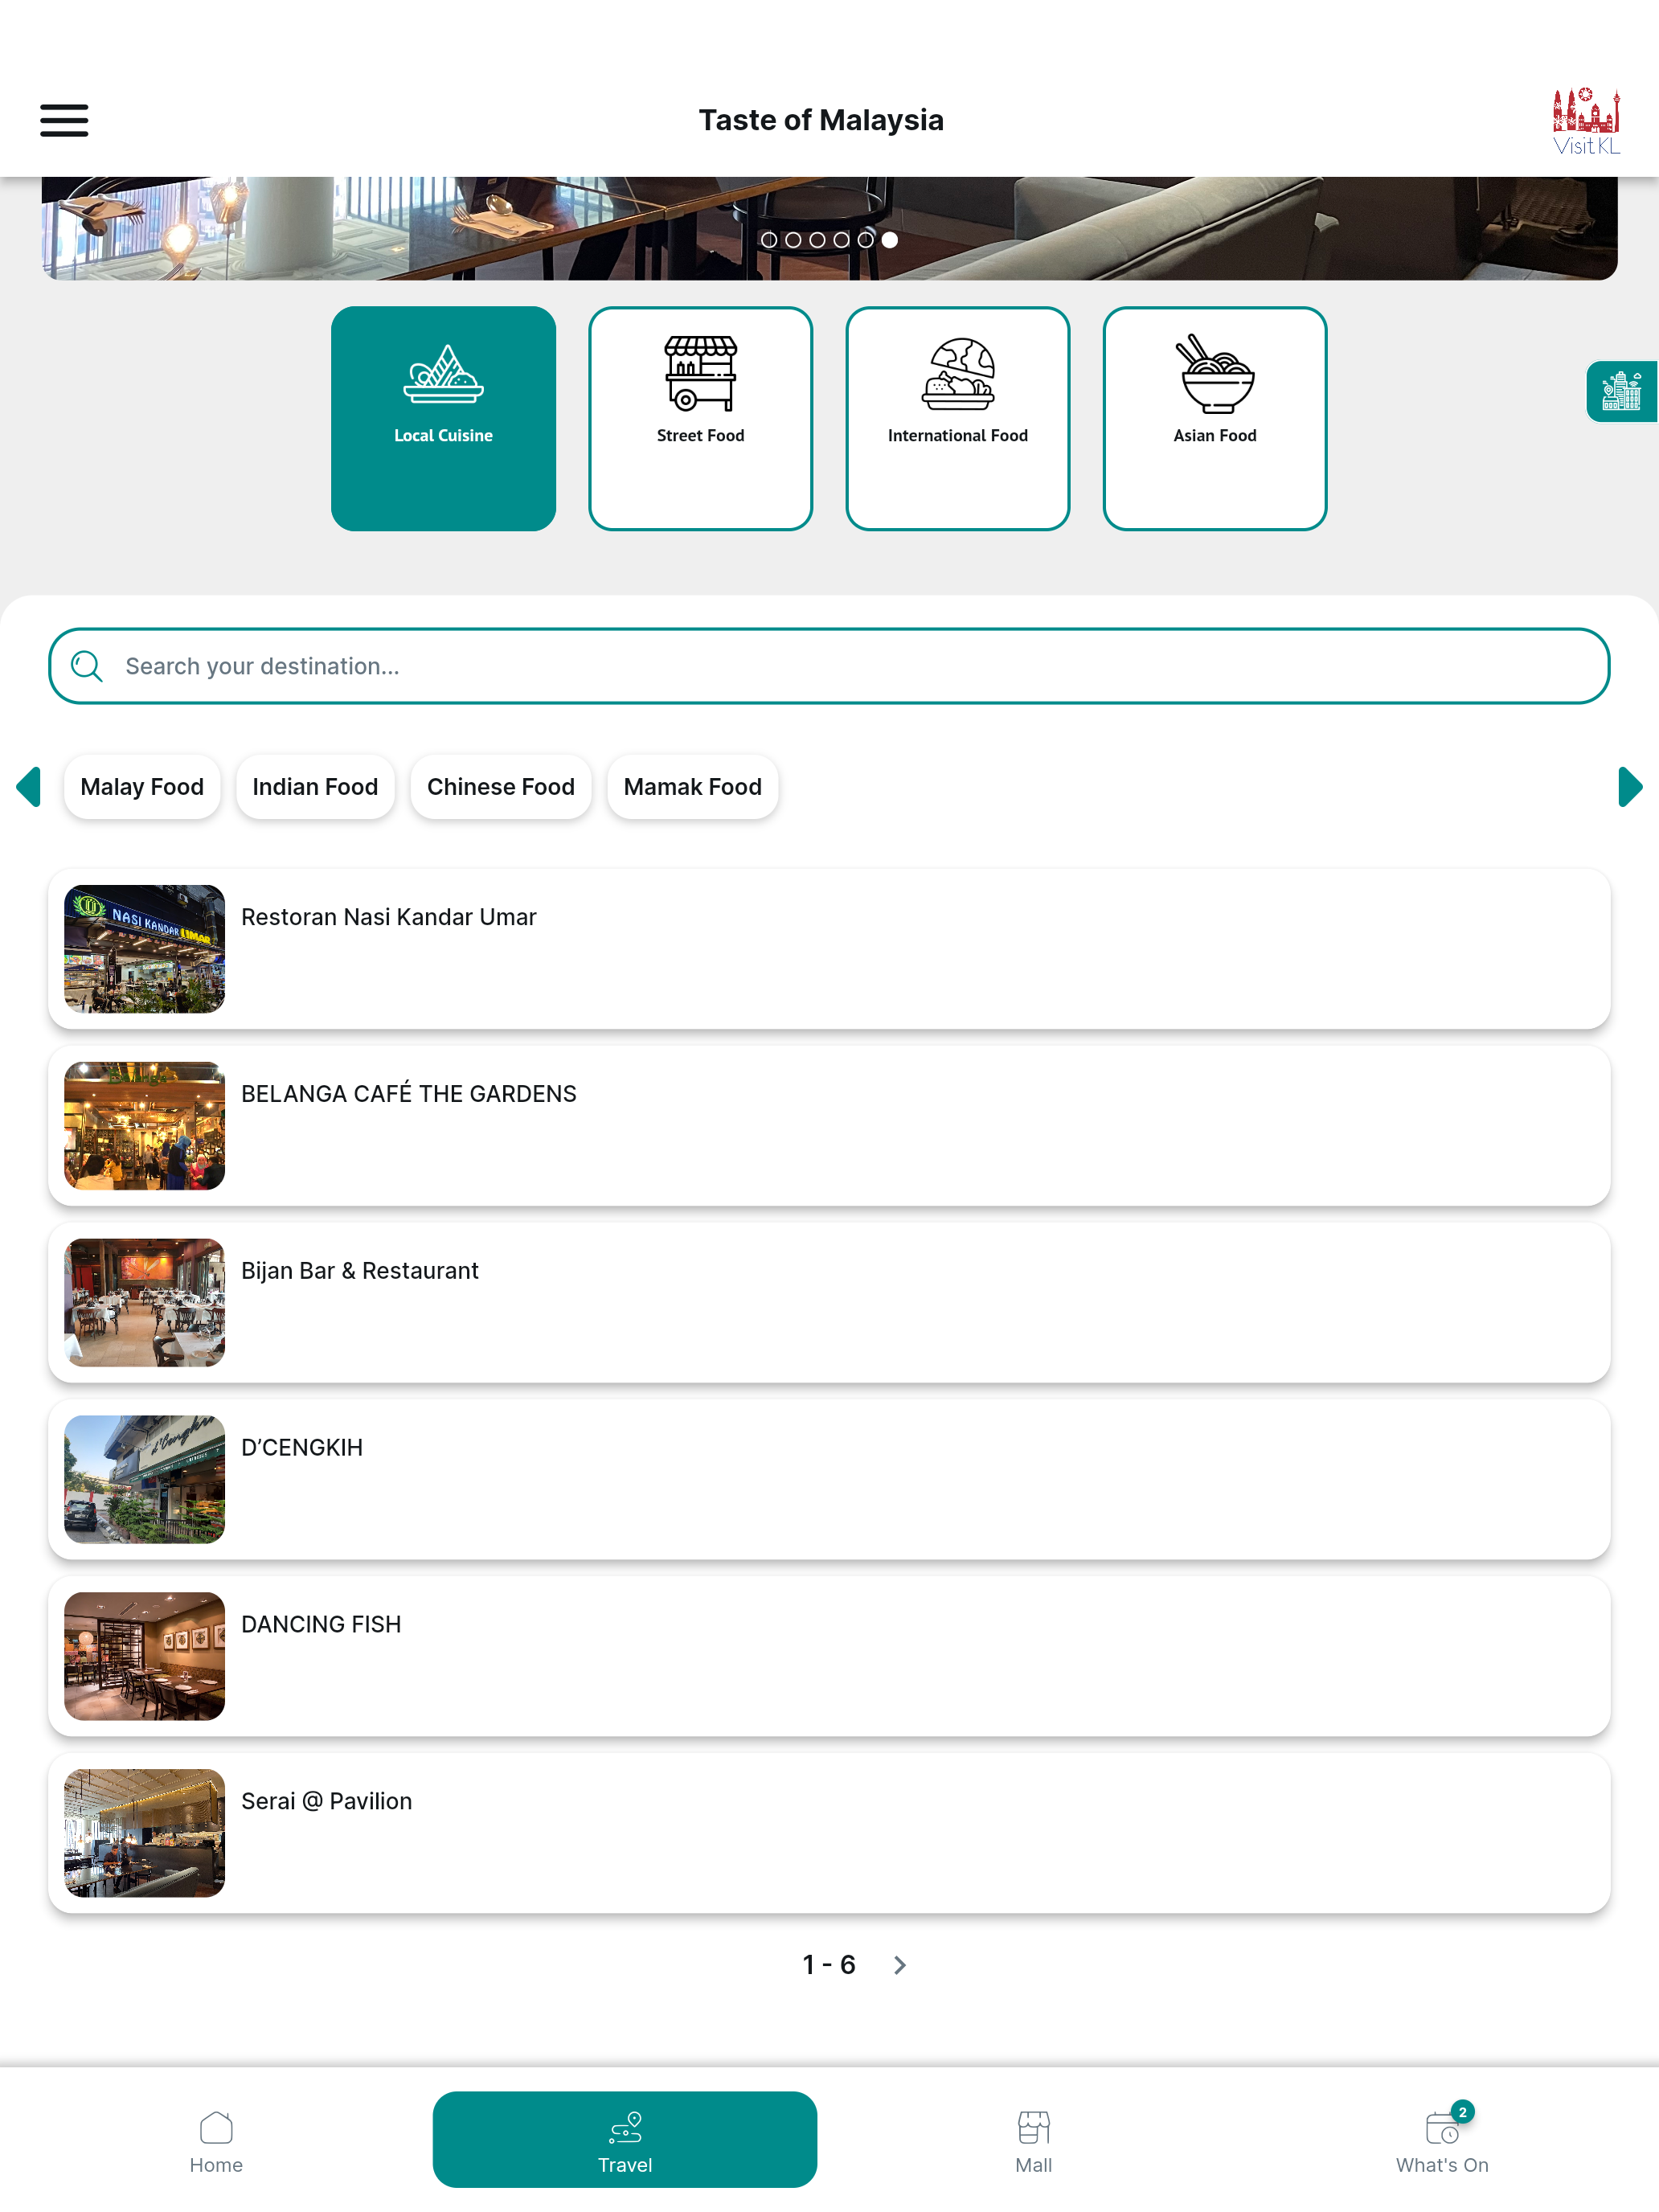Open the Travel tab

(625, 2140)
